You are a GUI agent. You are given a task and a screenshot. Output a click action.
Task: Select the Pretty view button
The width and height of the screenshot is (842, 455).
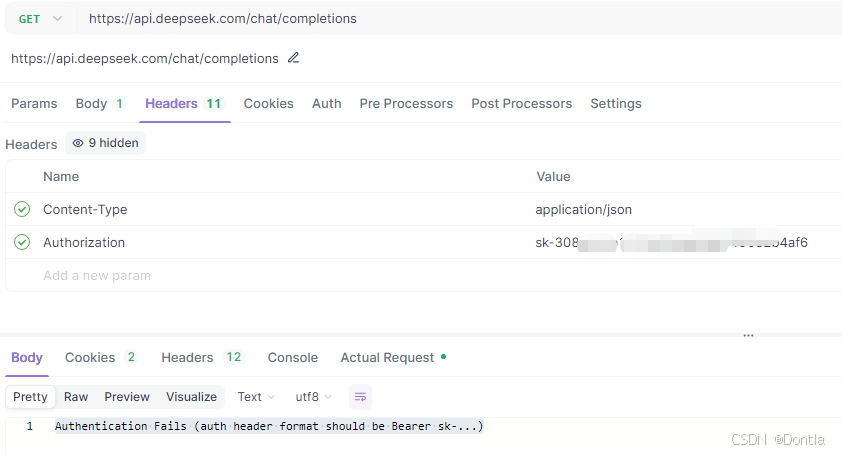[31, 396]
